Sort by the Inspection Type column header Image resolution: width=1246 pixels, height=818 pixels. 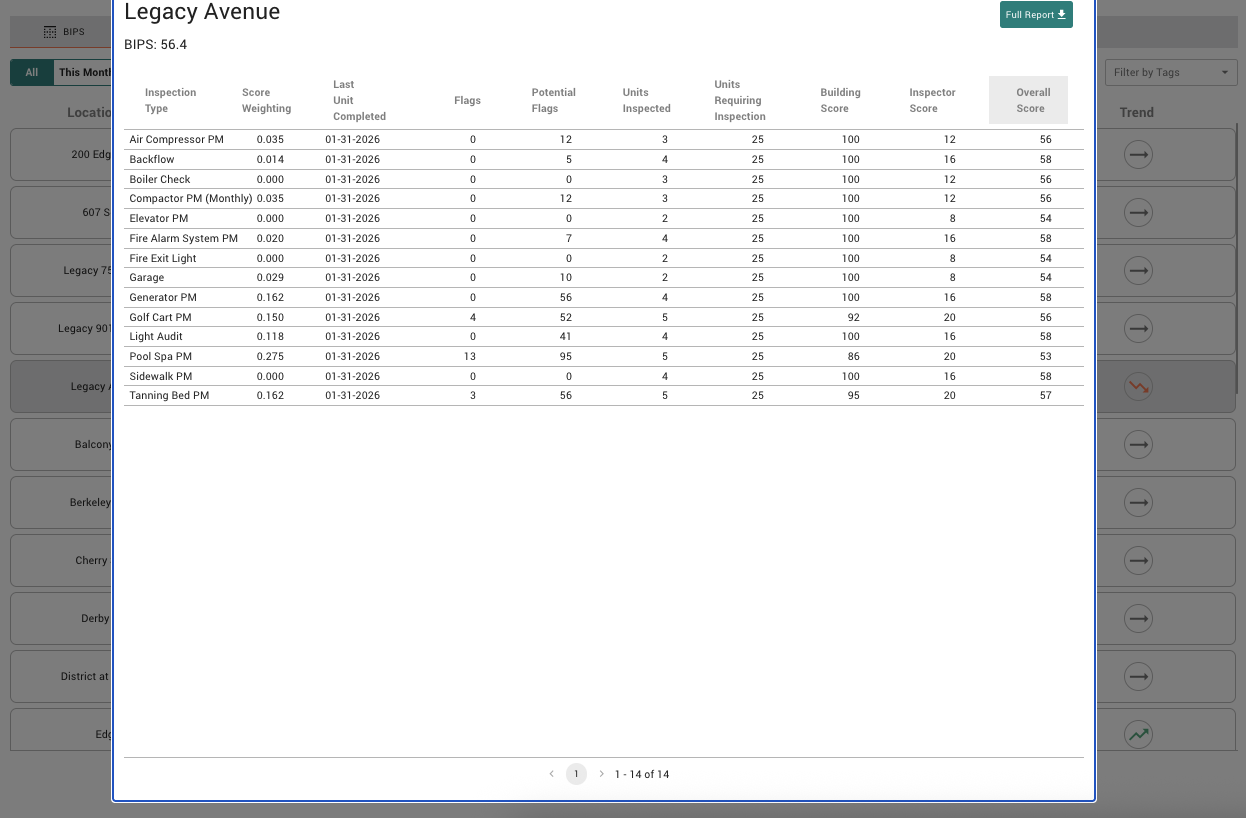(x=170, y=100)
